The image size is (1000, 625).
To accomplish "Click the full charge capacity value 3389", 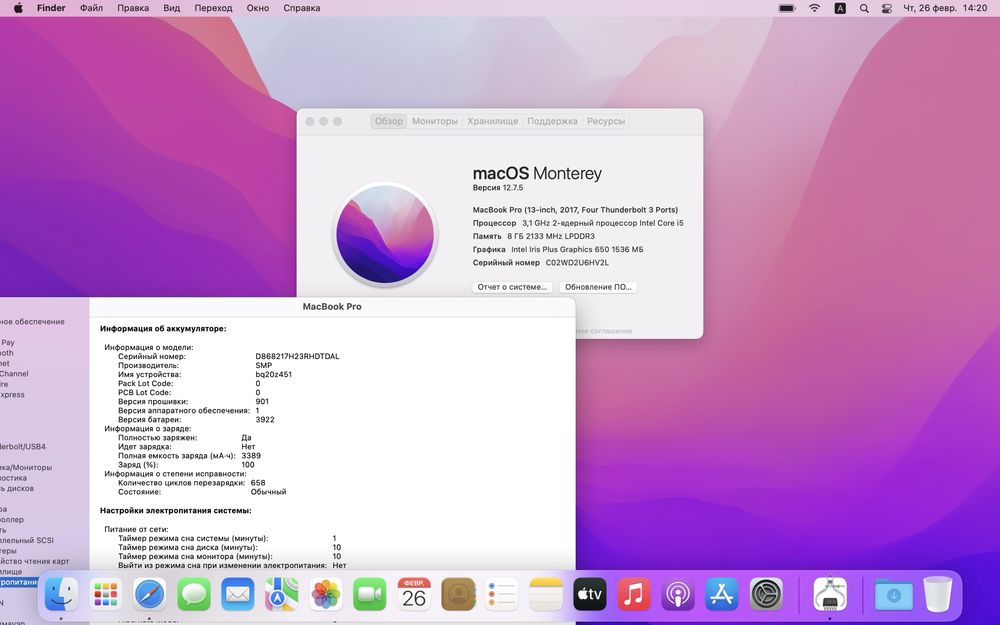I will 251,456.
